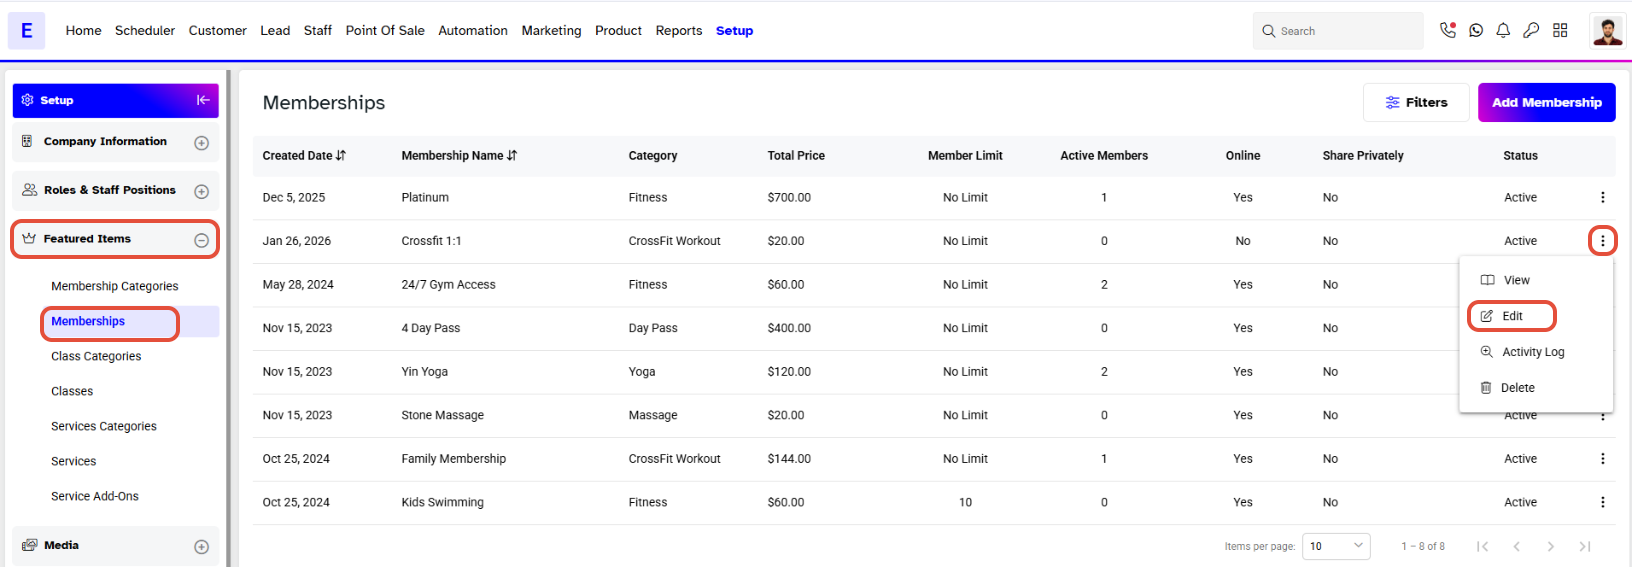Image resolution: width=1632 pixels, height=567 pixels.
Task: Choose Activity Log from the context menu
Action: (x=1536, y=352)
